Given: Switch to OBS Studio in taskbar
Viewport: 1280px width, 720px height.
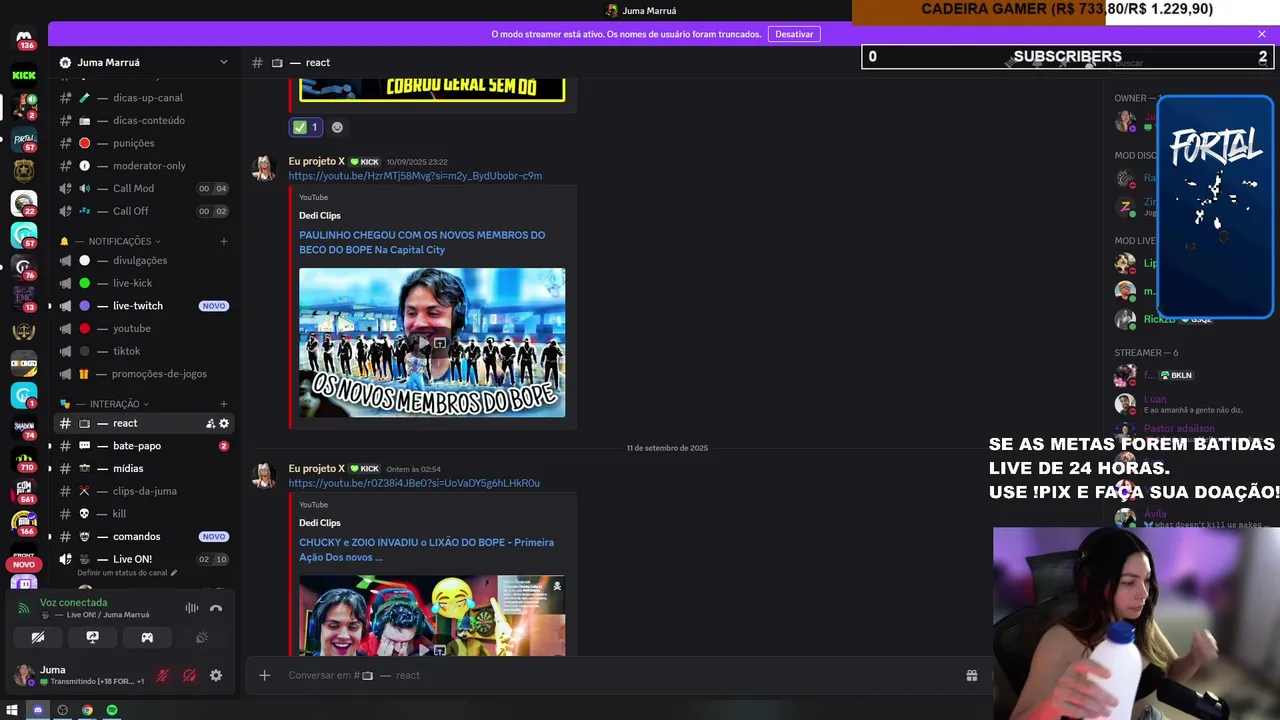Looking at the screenshot, I should click(62, 710).
